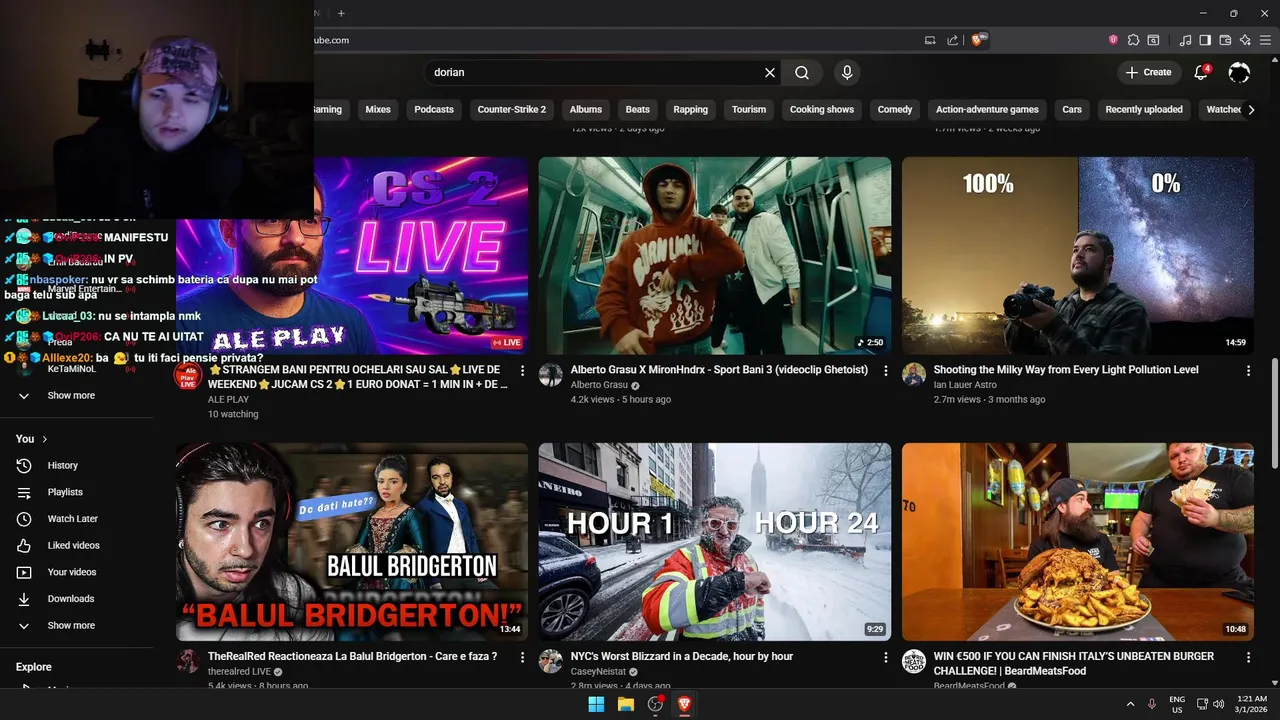Open the Brave Wallet icon
Viewport: 1280px width, 720px height.
[1225, 40]
